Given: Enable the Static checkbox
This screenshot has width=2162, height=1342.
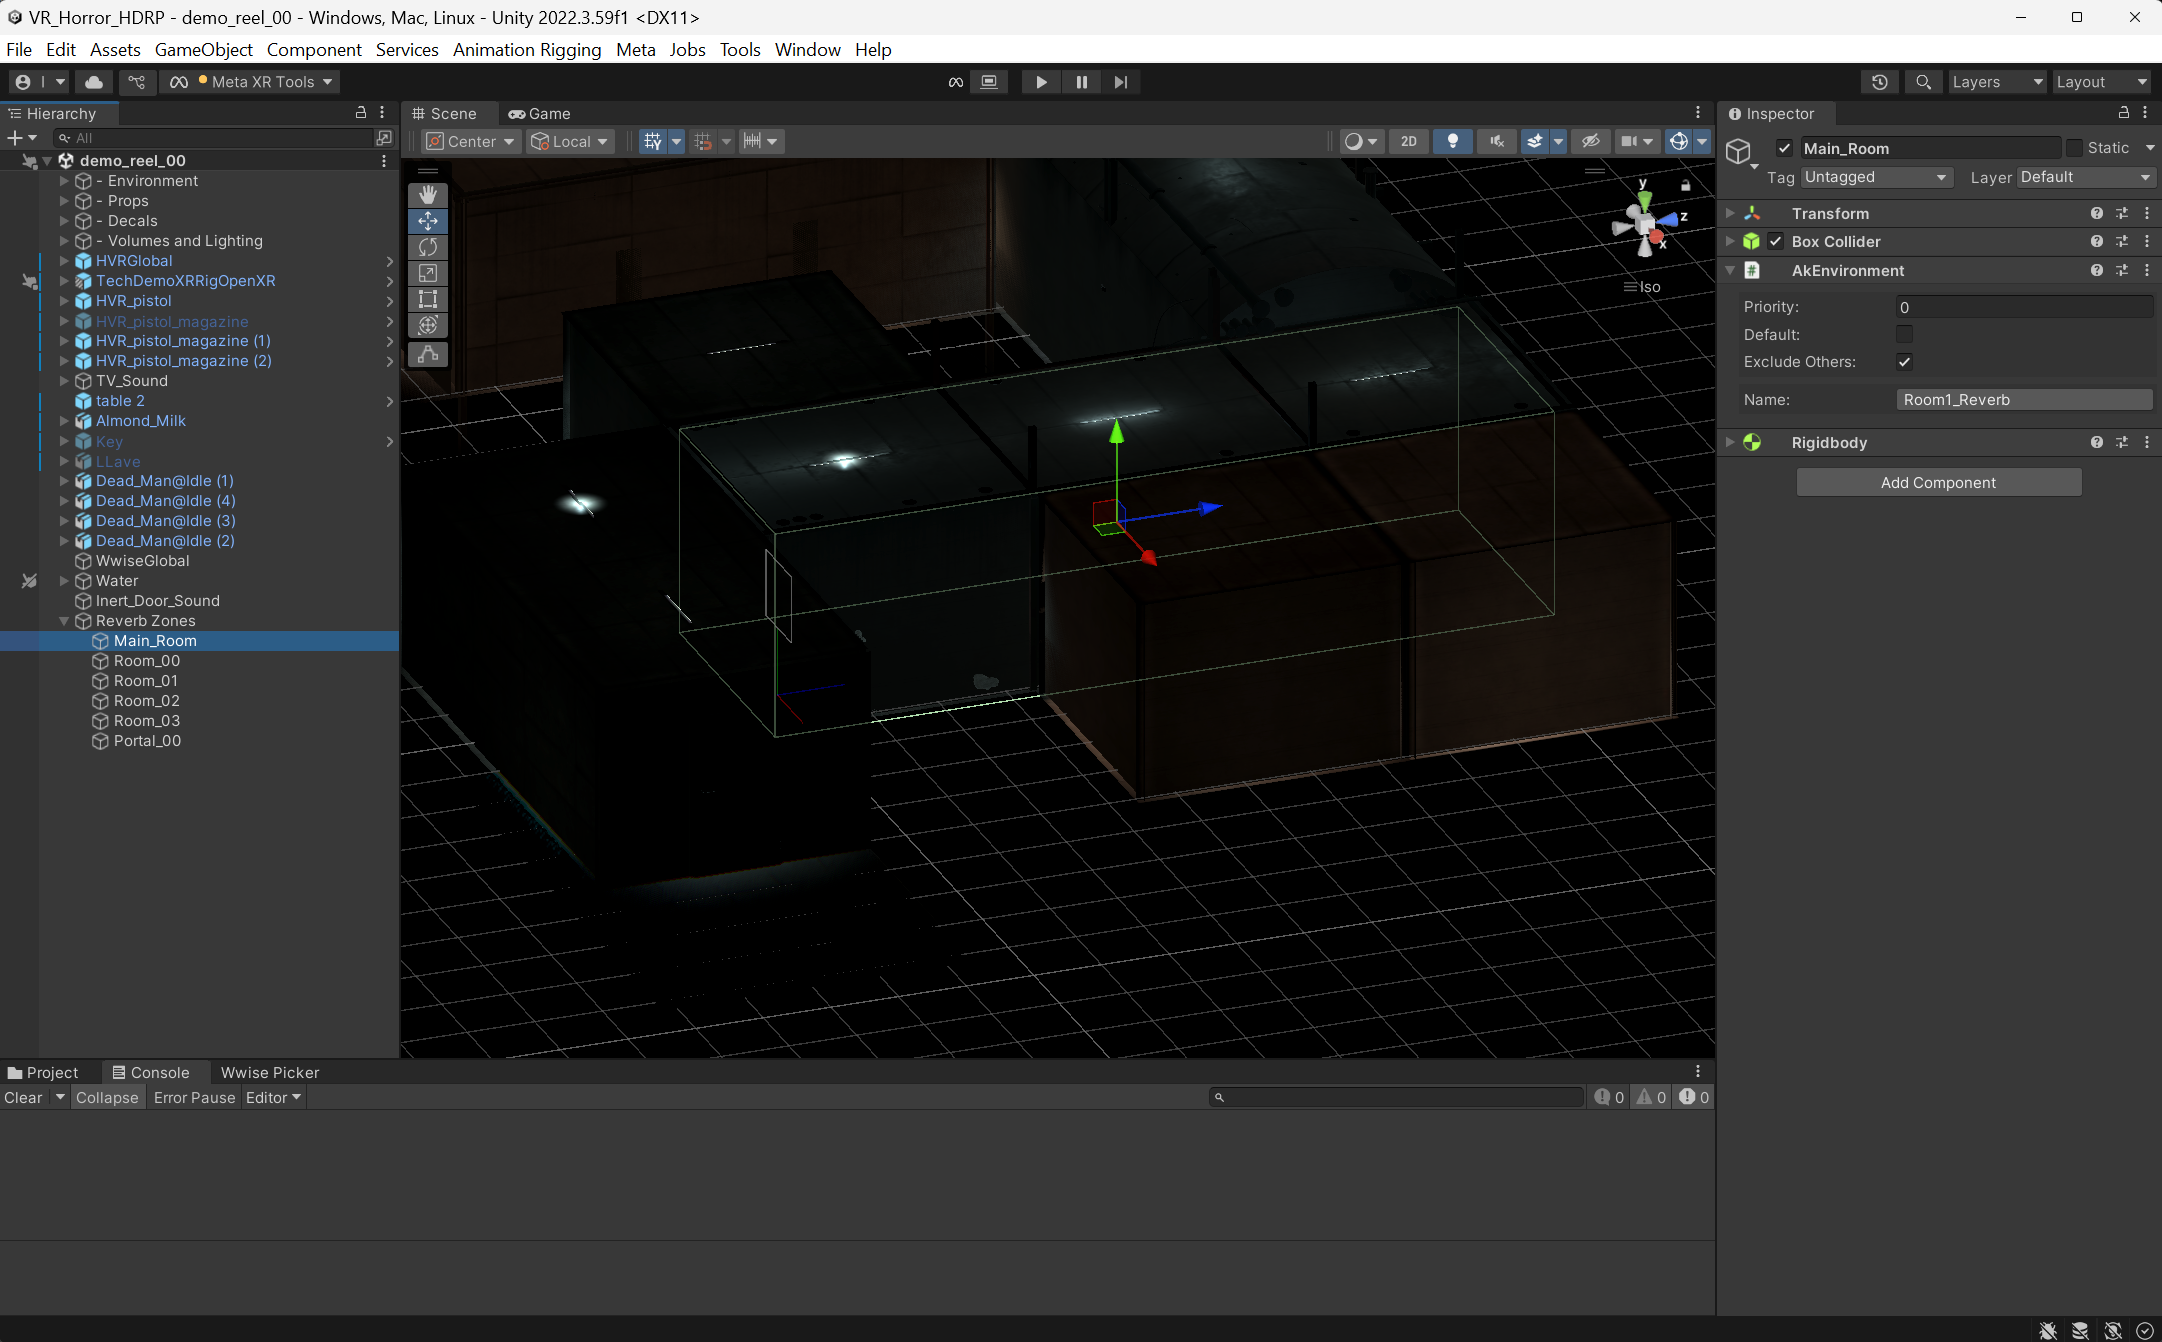Looking at the screenshot, I should [2074, 148].
